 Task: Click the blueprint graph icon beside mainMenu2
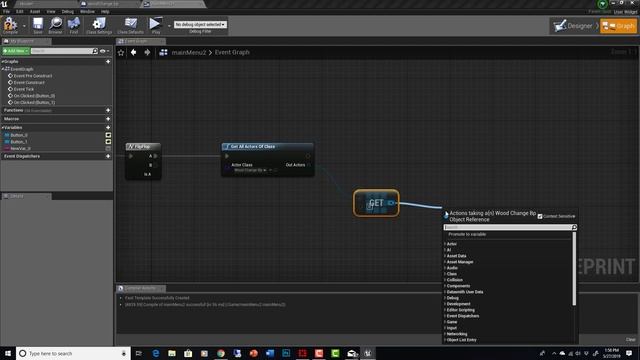pyautogui.click(x=163, y=52)
